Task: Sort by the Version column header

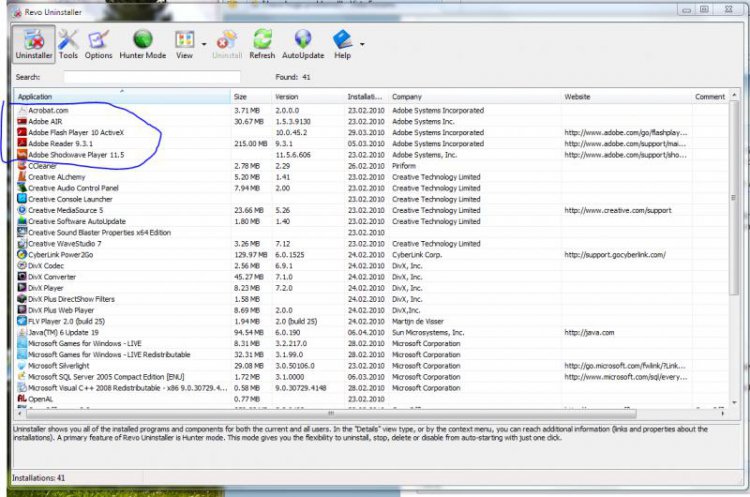Action: pyautogui.click(x=308, y=97)
